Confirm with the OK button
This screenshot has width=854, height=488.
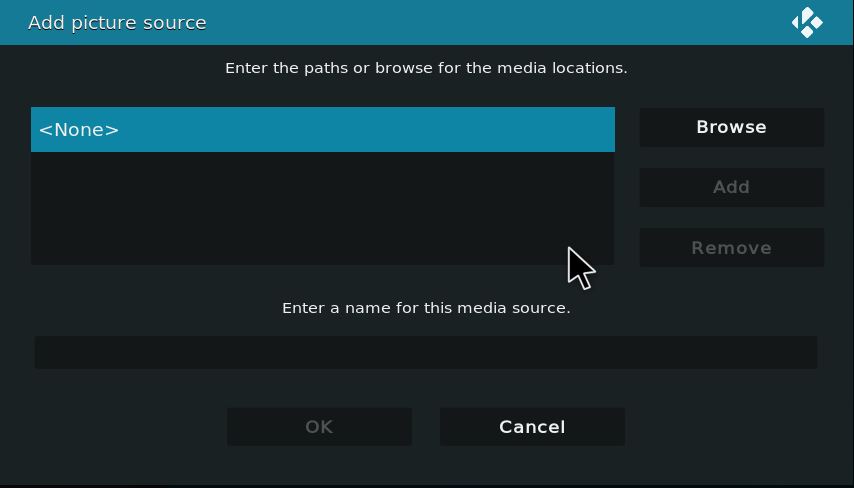coord(320,427)
